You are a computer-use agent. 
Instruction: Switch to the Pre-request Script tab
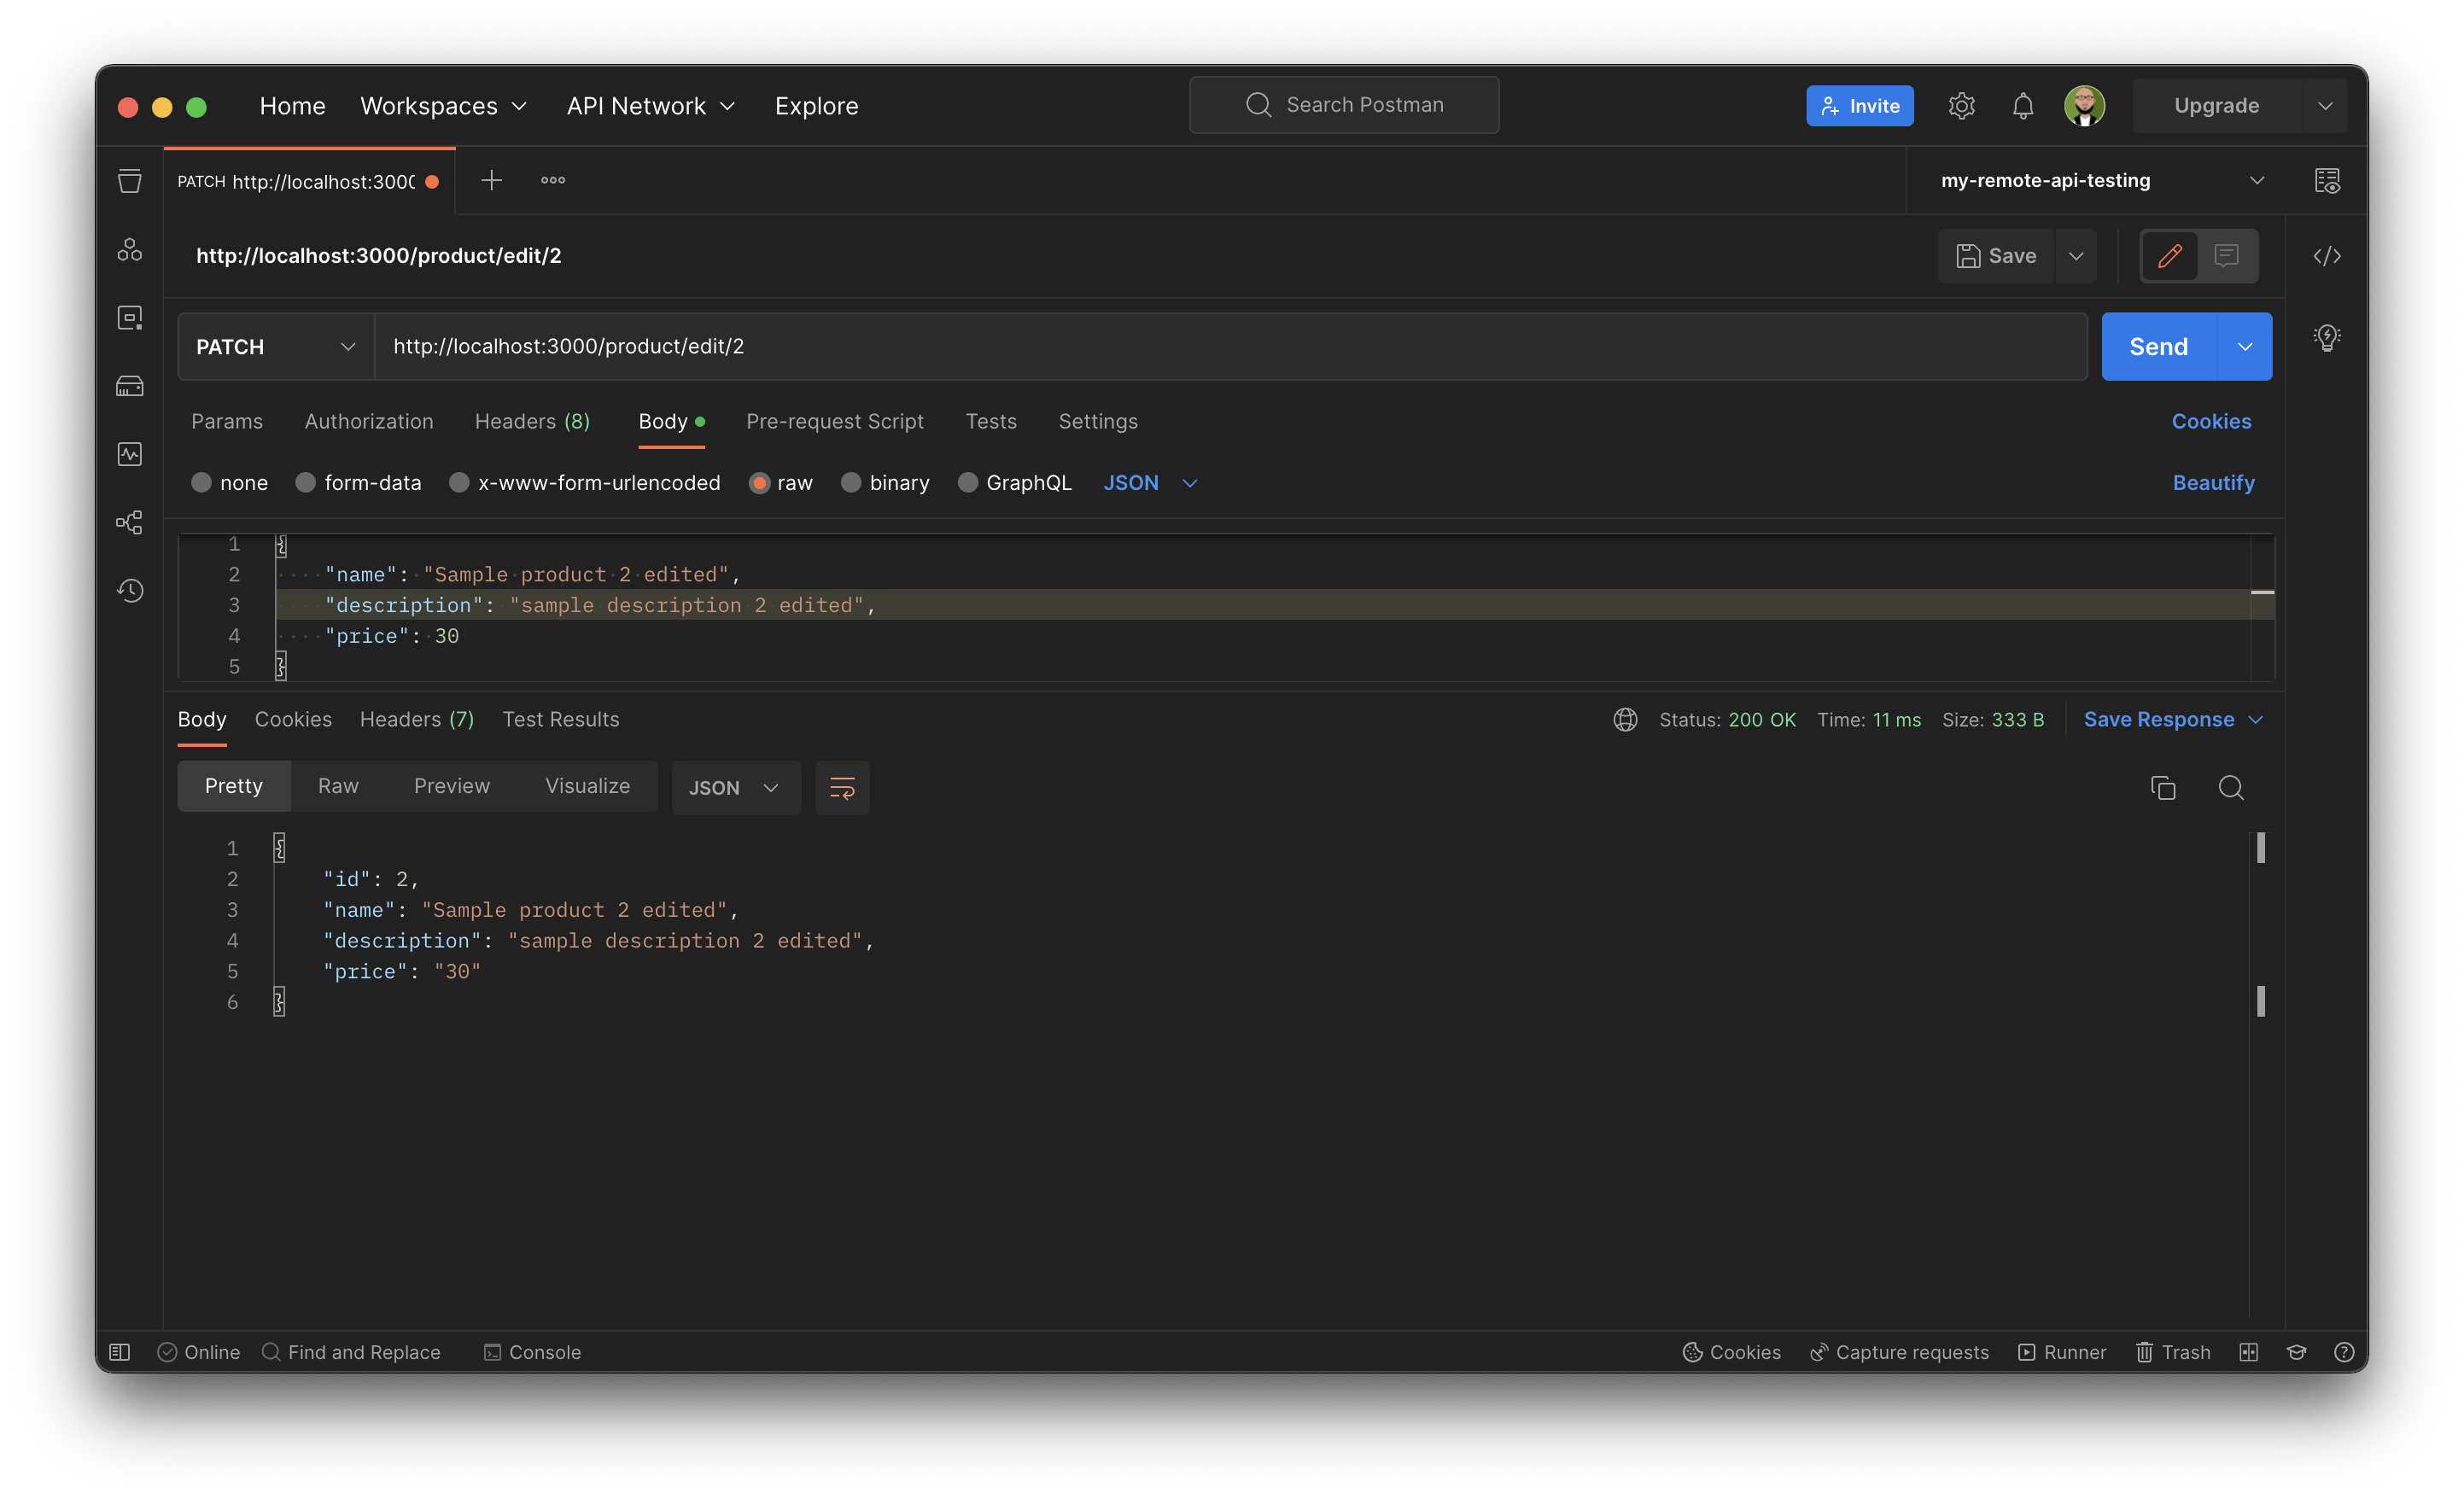835,421
